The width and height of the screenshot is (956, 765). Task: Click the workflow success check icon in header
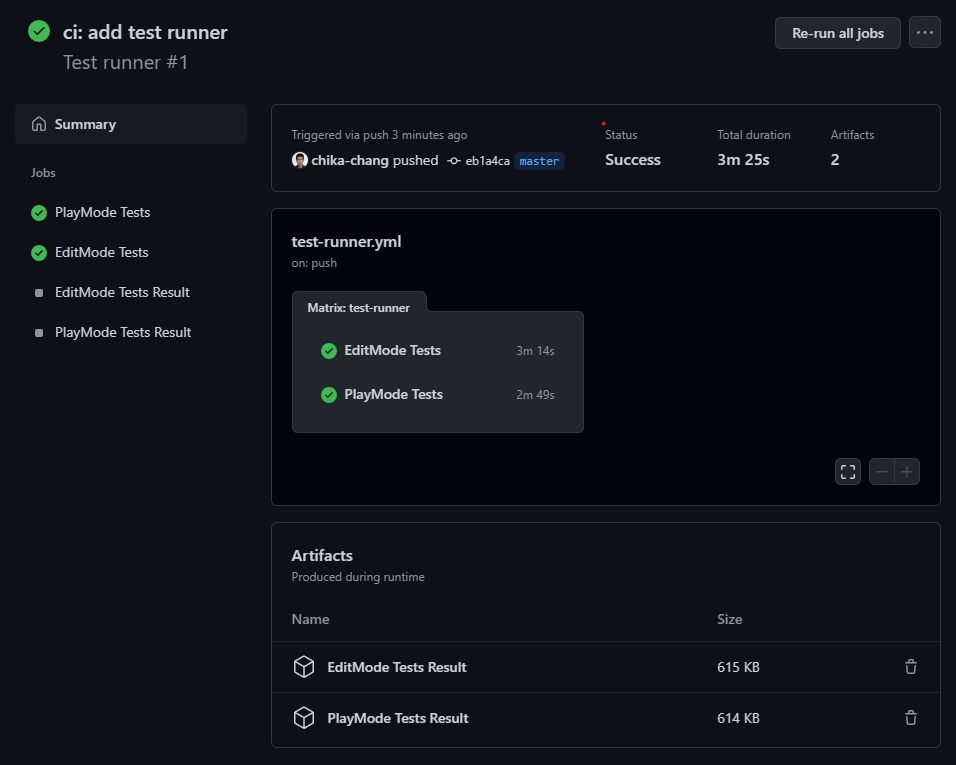click(x=39, y=31)
